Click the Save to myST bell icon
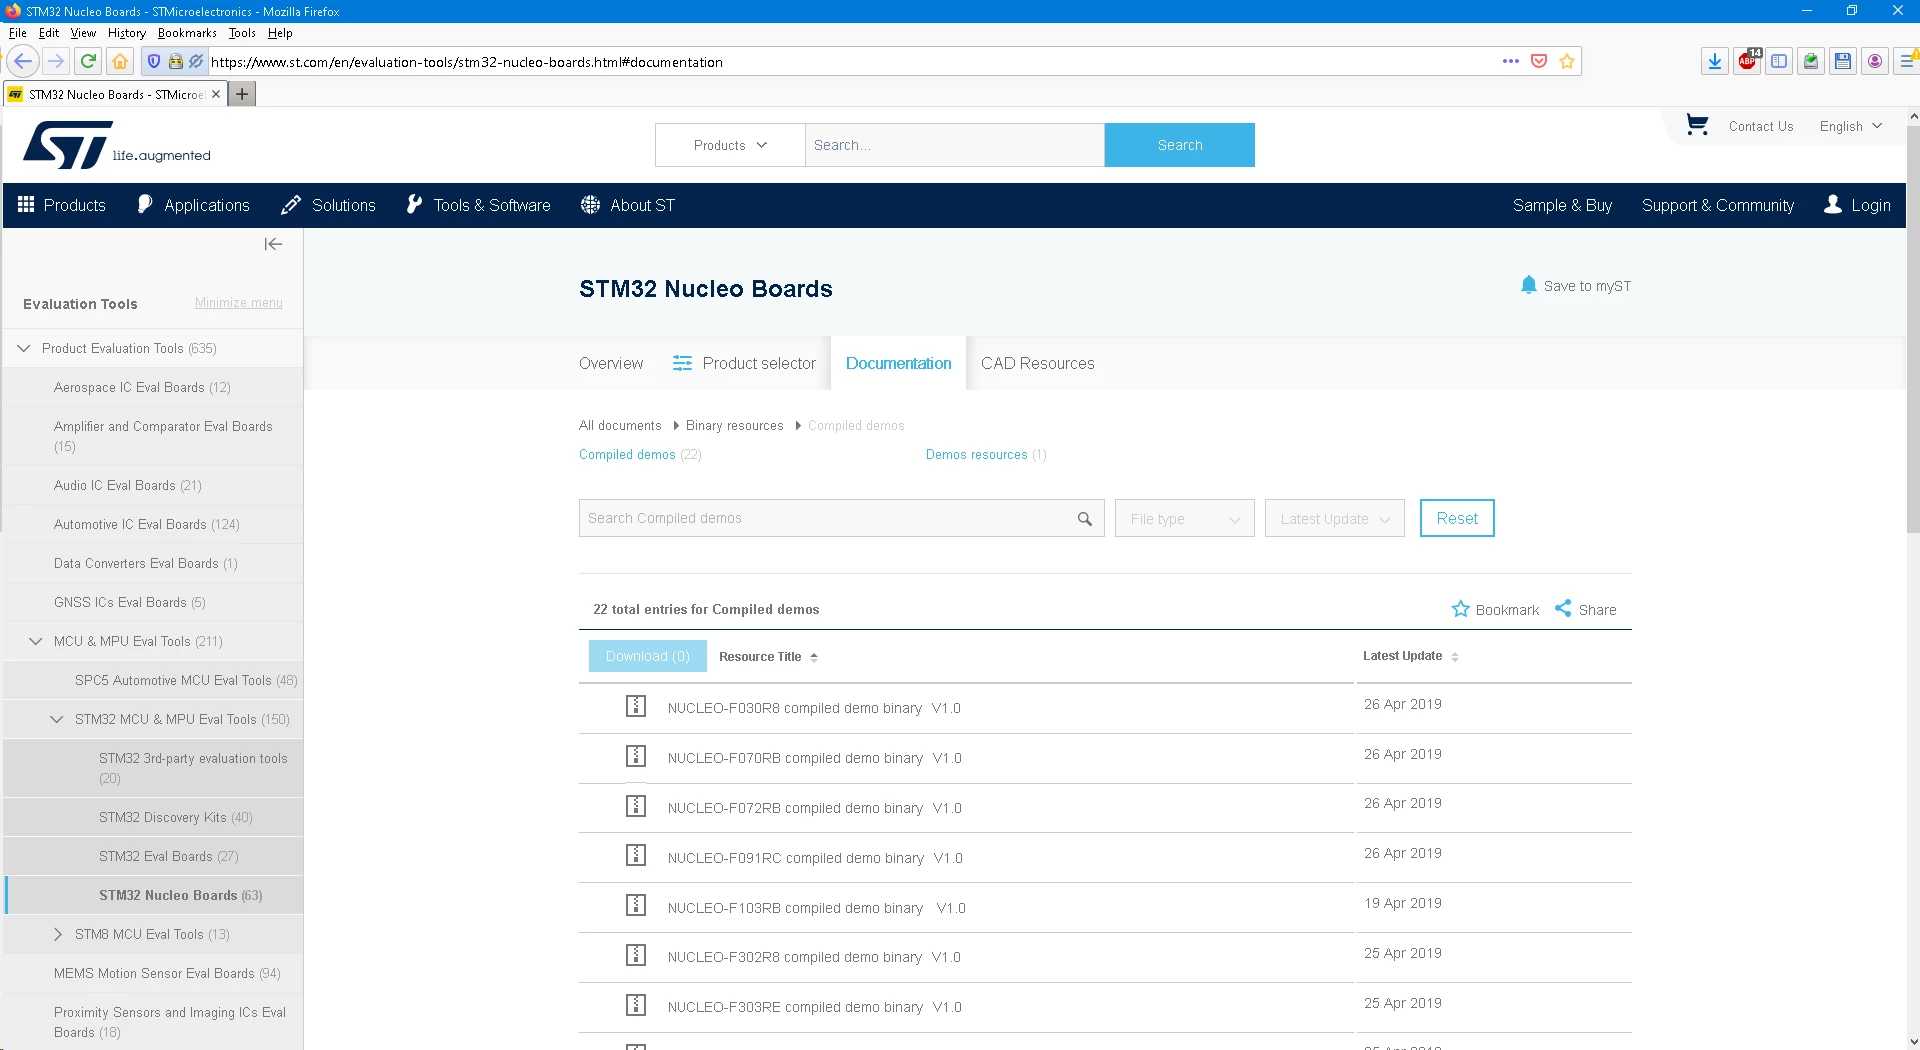1920x1050 pixels. 1528,285
